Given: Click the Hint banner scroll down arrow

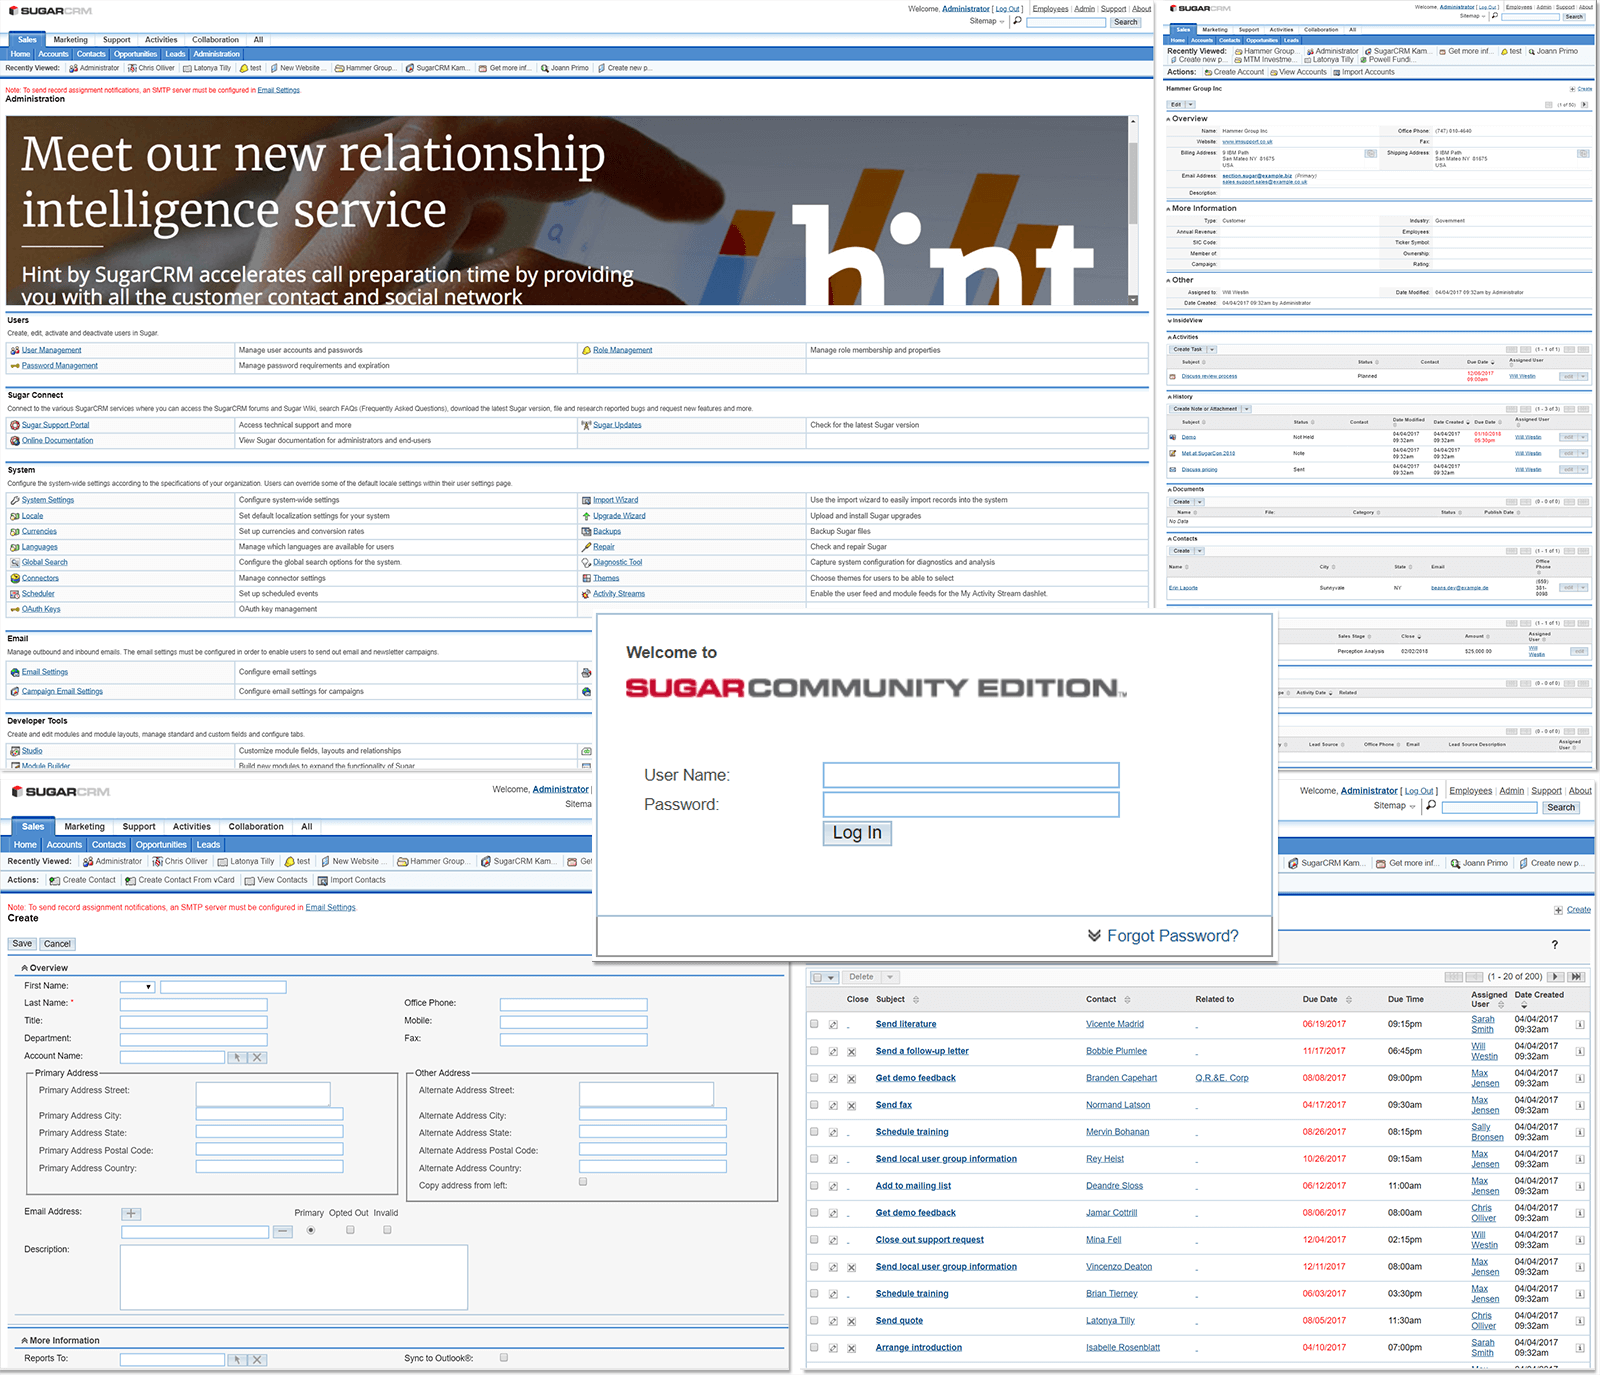Looking at the screenshot, I should [x=1133, y=300].
